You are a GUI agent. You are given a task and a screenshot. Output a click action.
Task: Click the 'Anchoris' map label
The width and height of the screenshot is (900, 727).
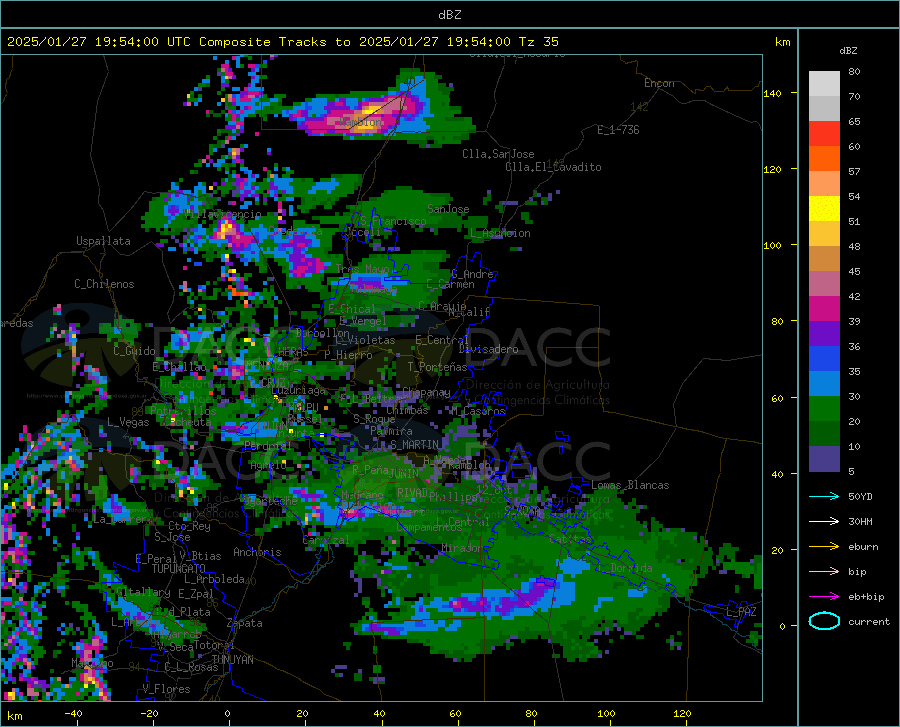pos(257,552)
